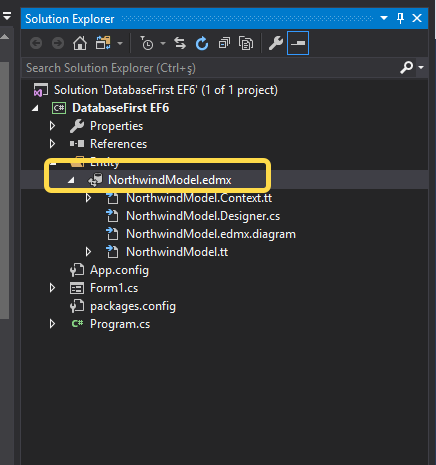436x465 pixels.
Task: Click the App.config file icon
Action: (x=77, y=270)
